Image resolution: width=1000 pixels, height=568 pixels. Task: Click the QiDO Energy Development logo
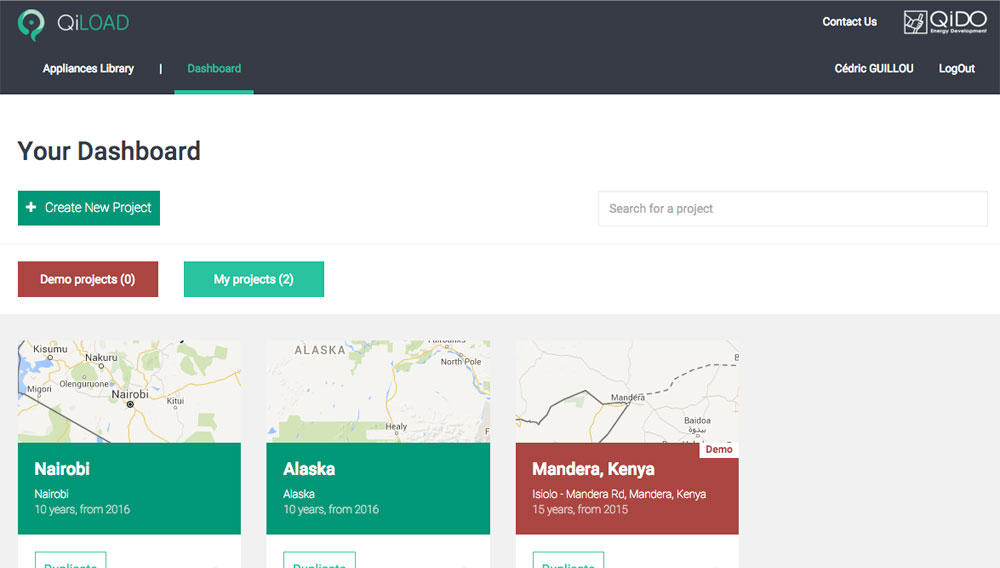(x=944, y=22)
